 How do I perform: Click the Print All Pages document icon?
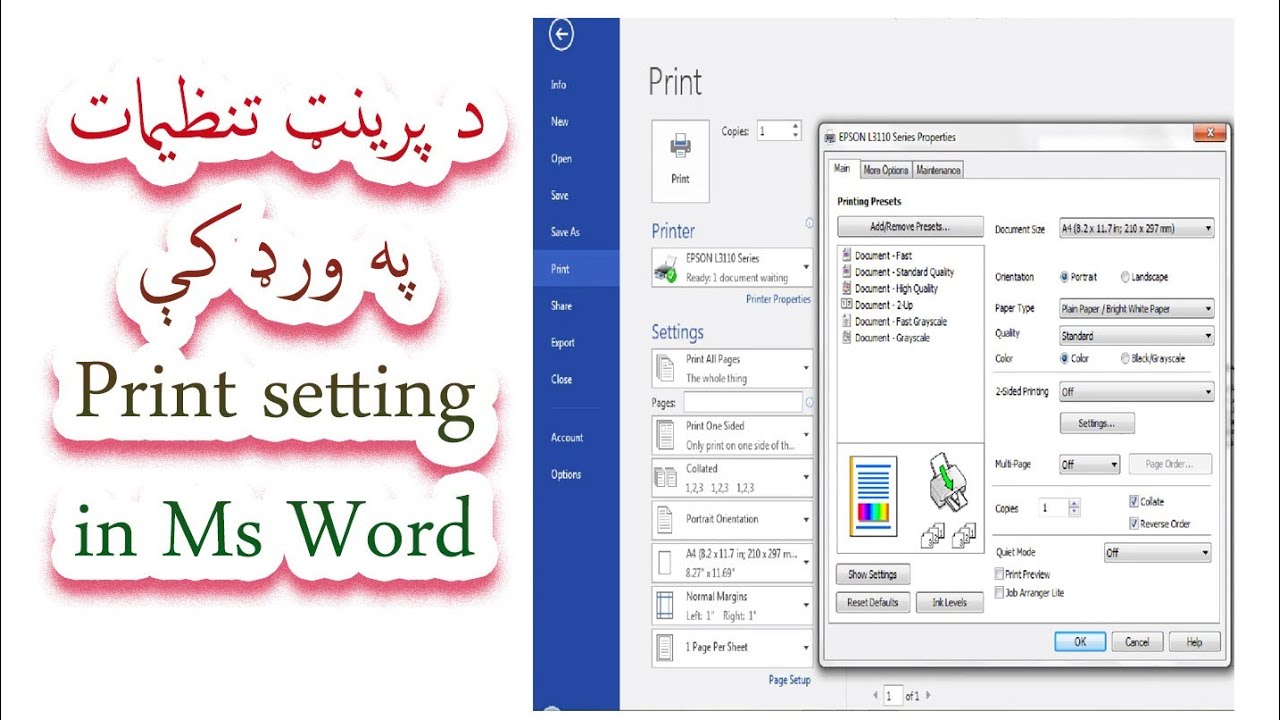point(665,369)
